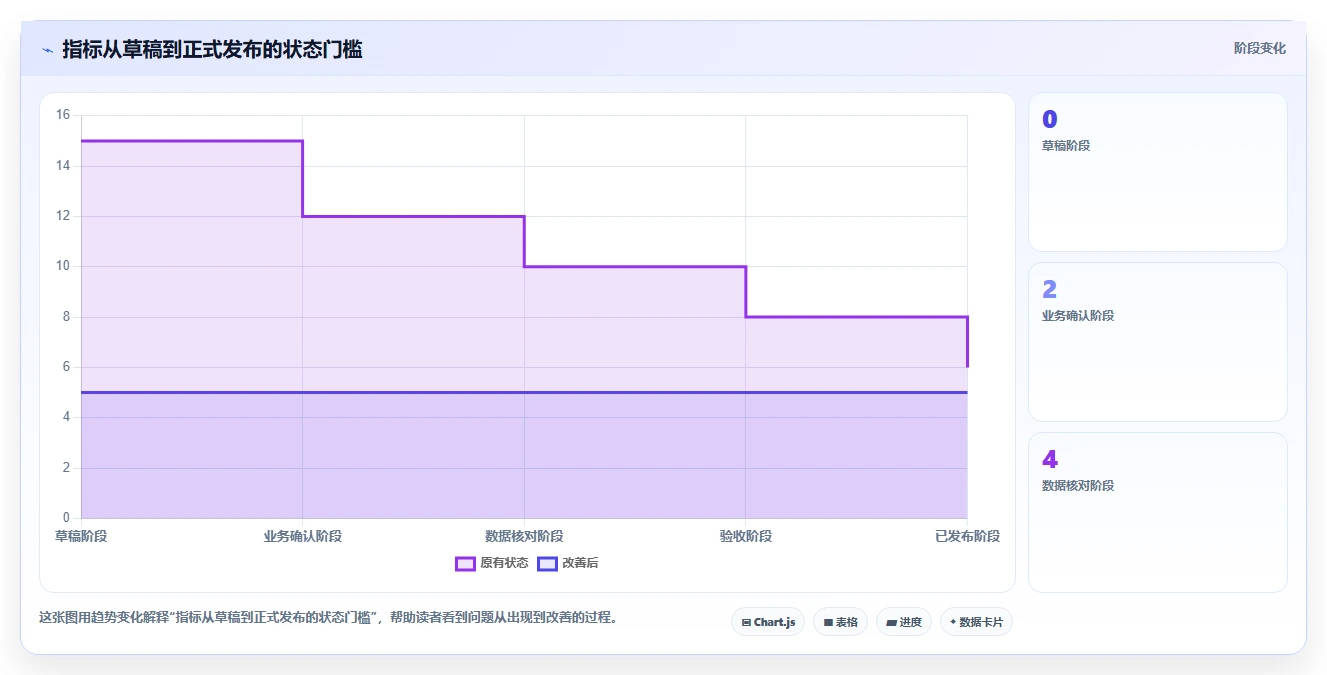Click the title 指标从草稿到正式发布的状态门槛
The image size is (1327, 675).
click(x=212, y=49)
